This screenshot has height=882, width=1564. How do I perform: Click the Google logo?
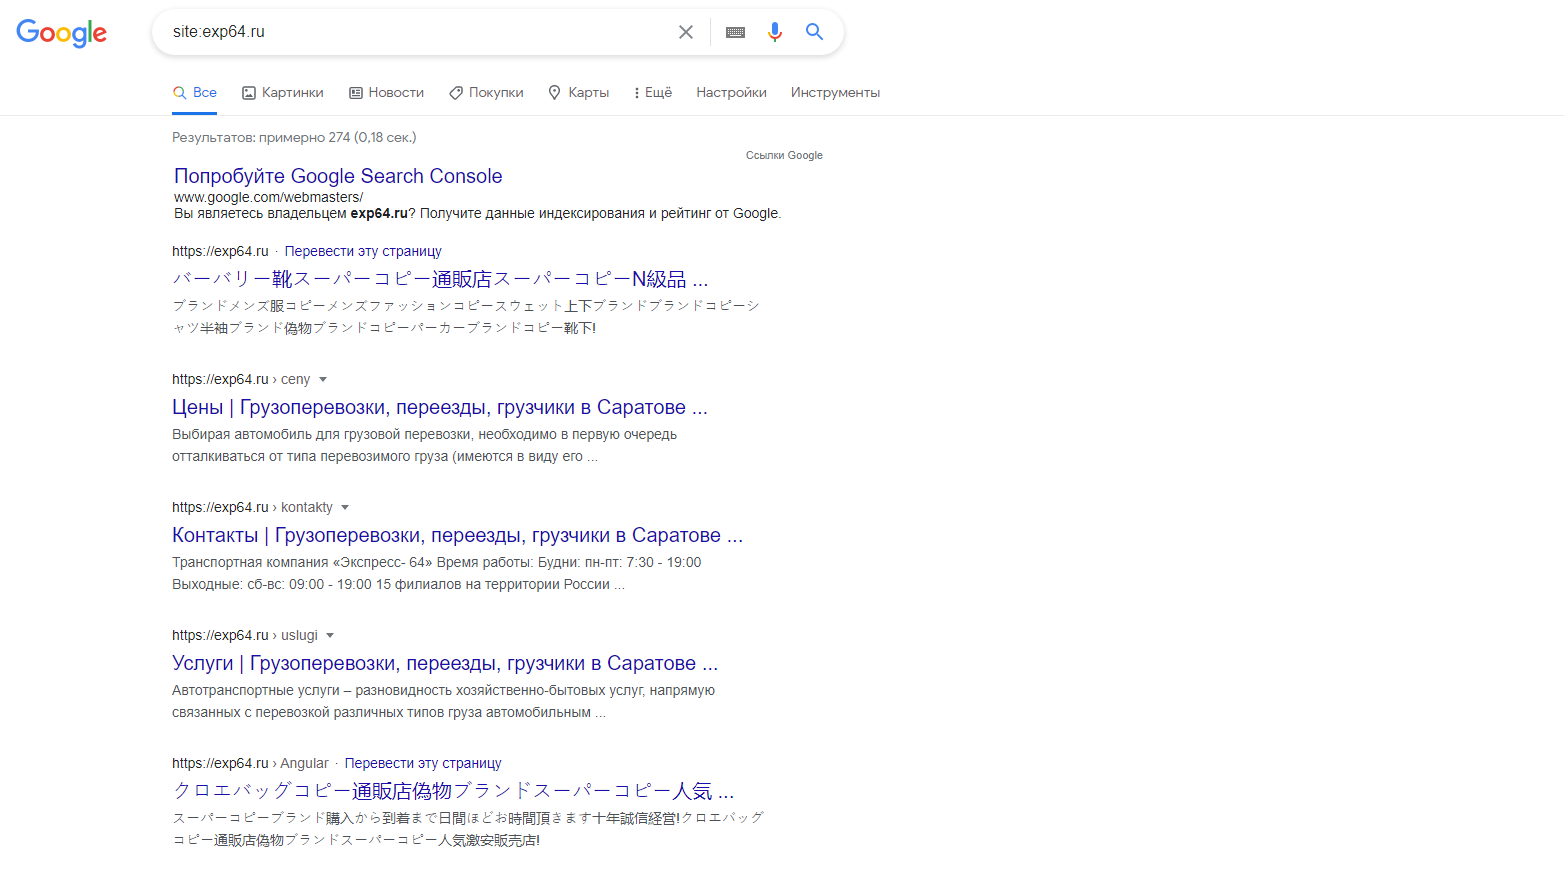(x=61, y=33)
